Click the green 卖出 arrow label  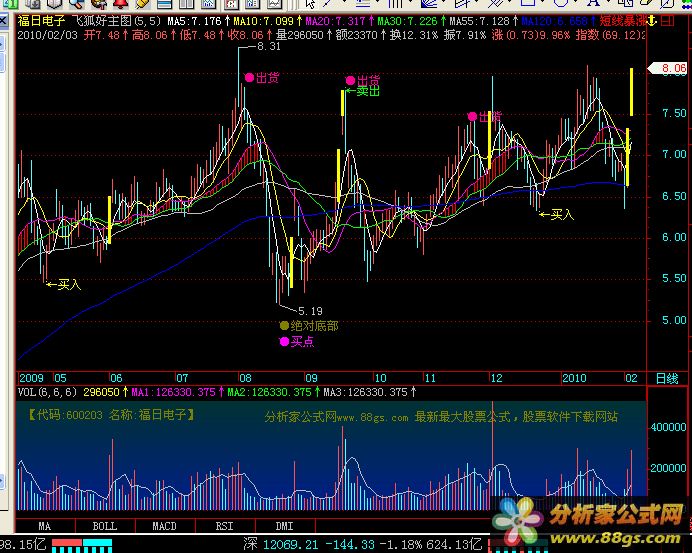pyautogui.click(x=363, y=91)
